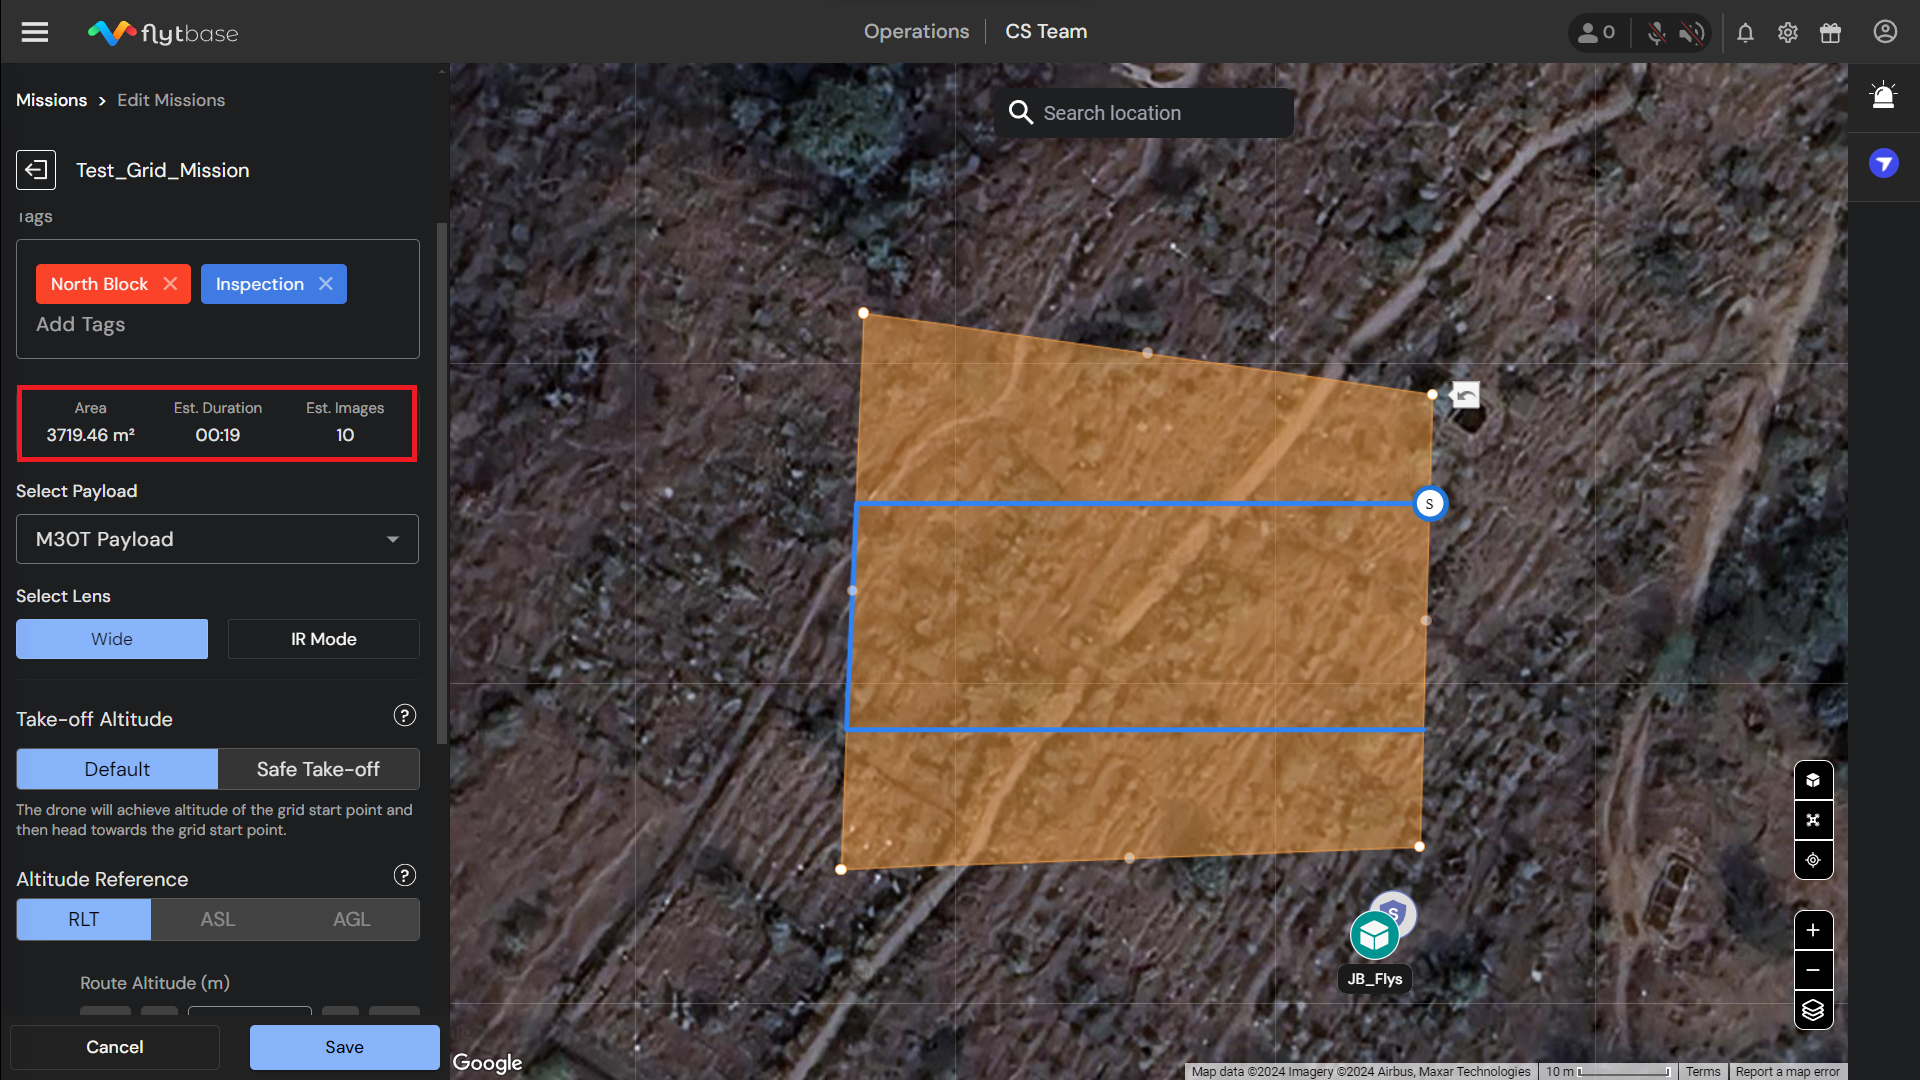Open the blue filter funnel icon
The height and width of the screenshot is (1080, 1920).
pos(1883,163)
